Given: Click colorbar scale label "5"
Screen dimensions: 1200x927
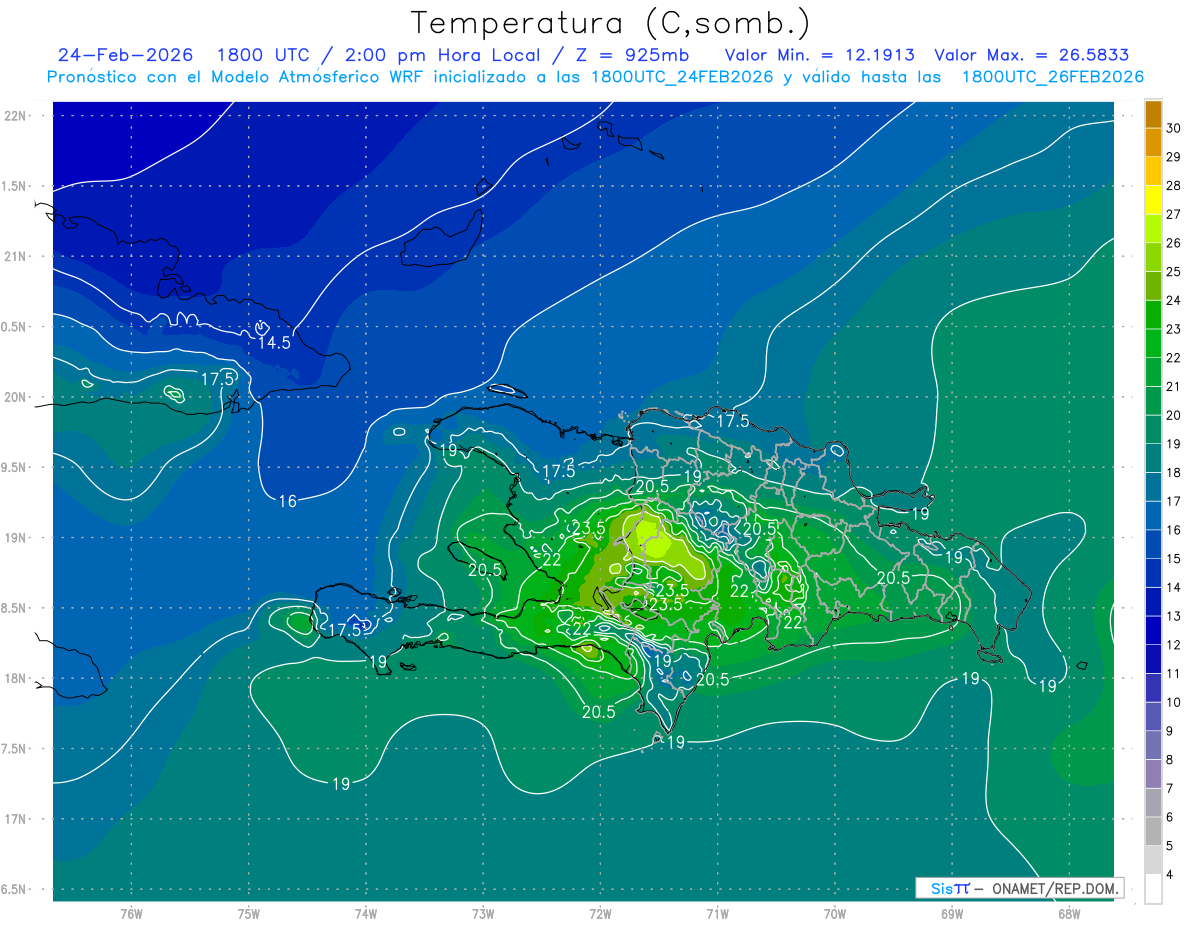Looking at the screenshot, I should [1171, 846].
